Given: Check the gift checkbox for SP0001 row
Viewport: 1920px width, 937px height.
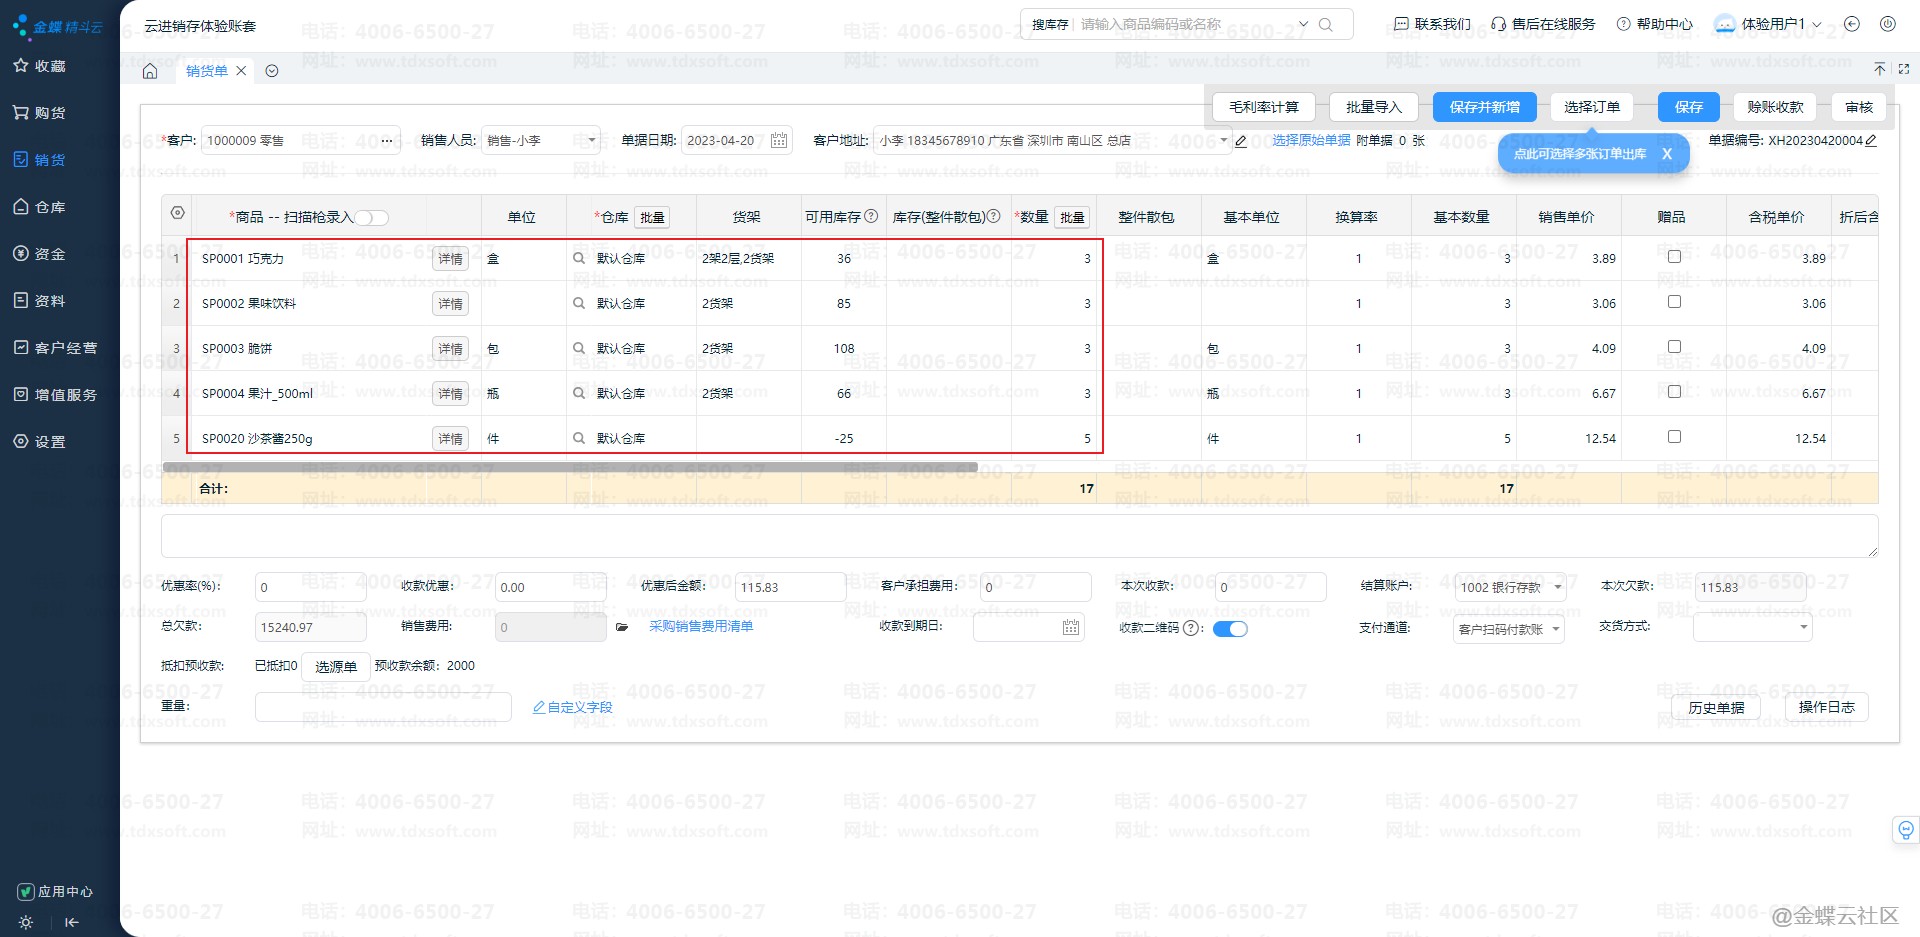Looking at the screenshot, I should [x=1674, y=257].
